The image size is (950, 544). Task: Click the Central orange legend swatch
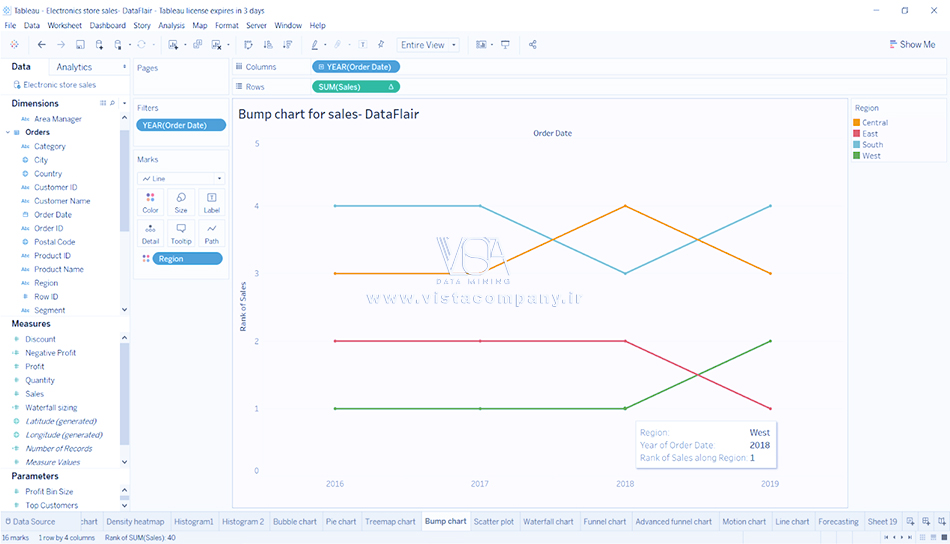coord(856,123)
